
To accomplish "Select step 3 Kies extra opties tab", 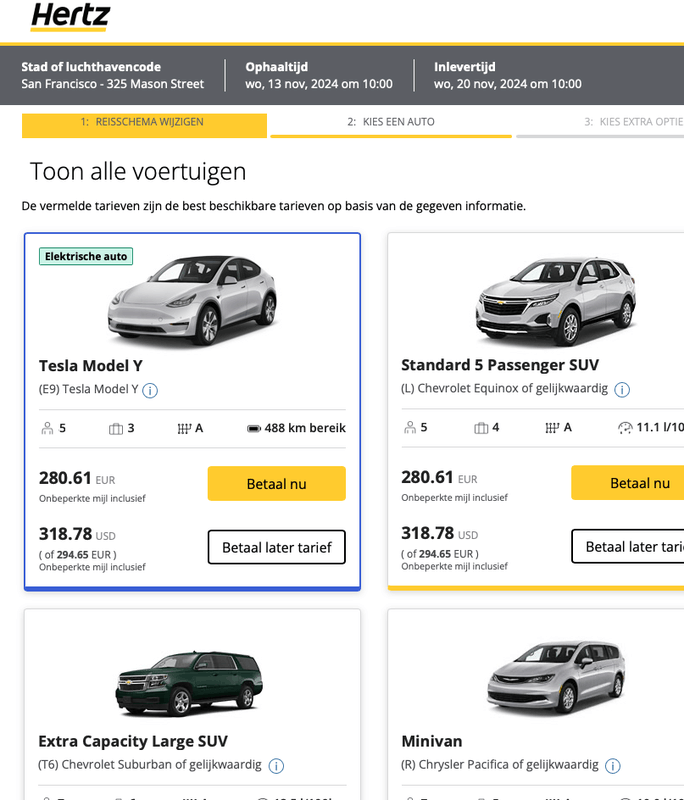I will (600, 125).
